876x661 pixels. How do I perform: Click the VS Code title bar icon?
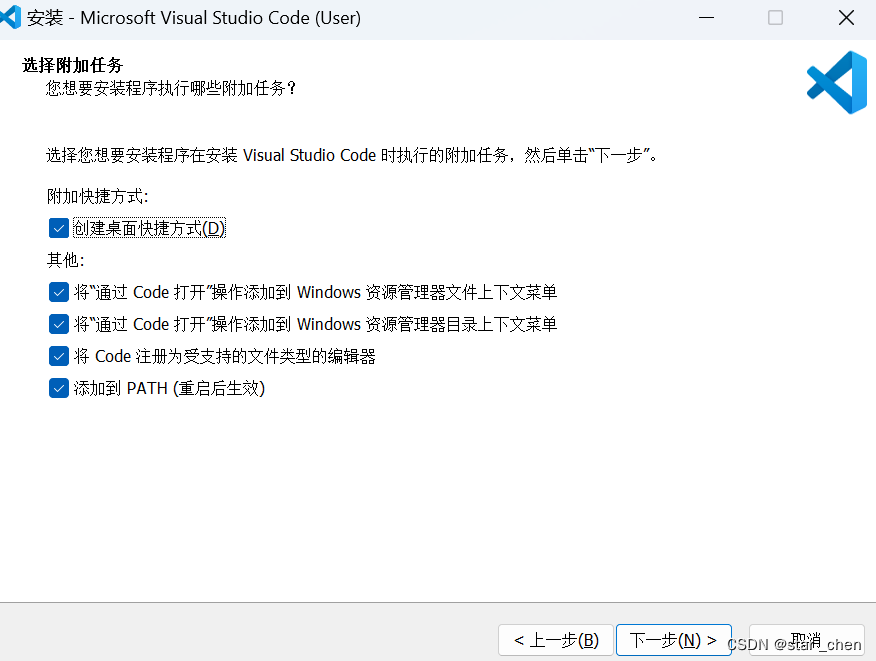tap(10, 17)
